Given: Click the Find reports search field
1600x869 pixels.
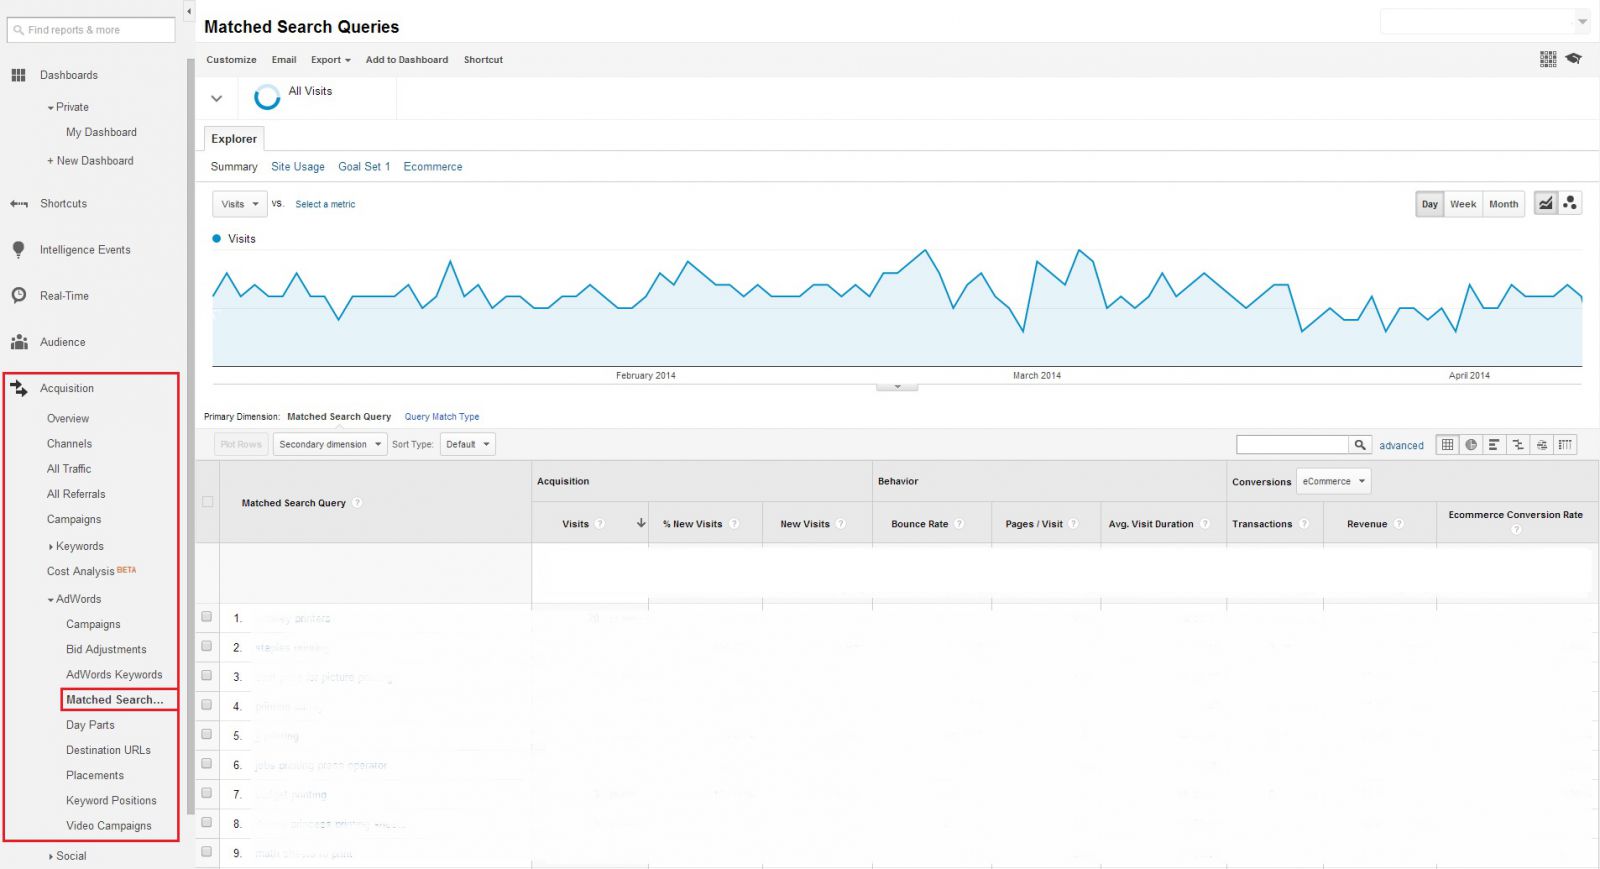Looking at the screenshot, I should 91,30.
